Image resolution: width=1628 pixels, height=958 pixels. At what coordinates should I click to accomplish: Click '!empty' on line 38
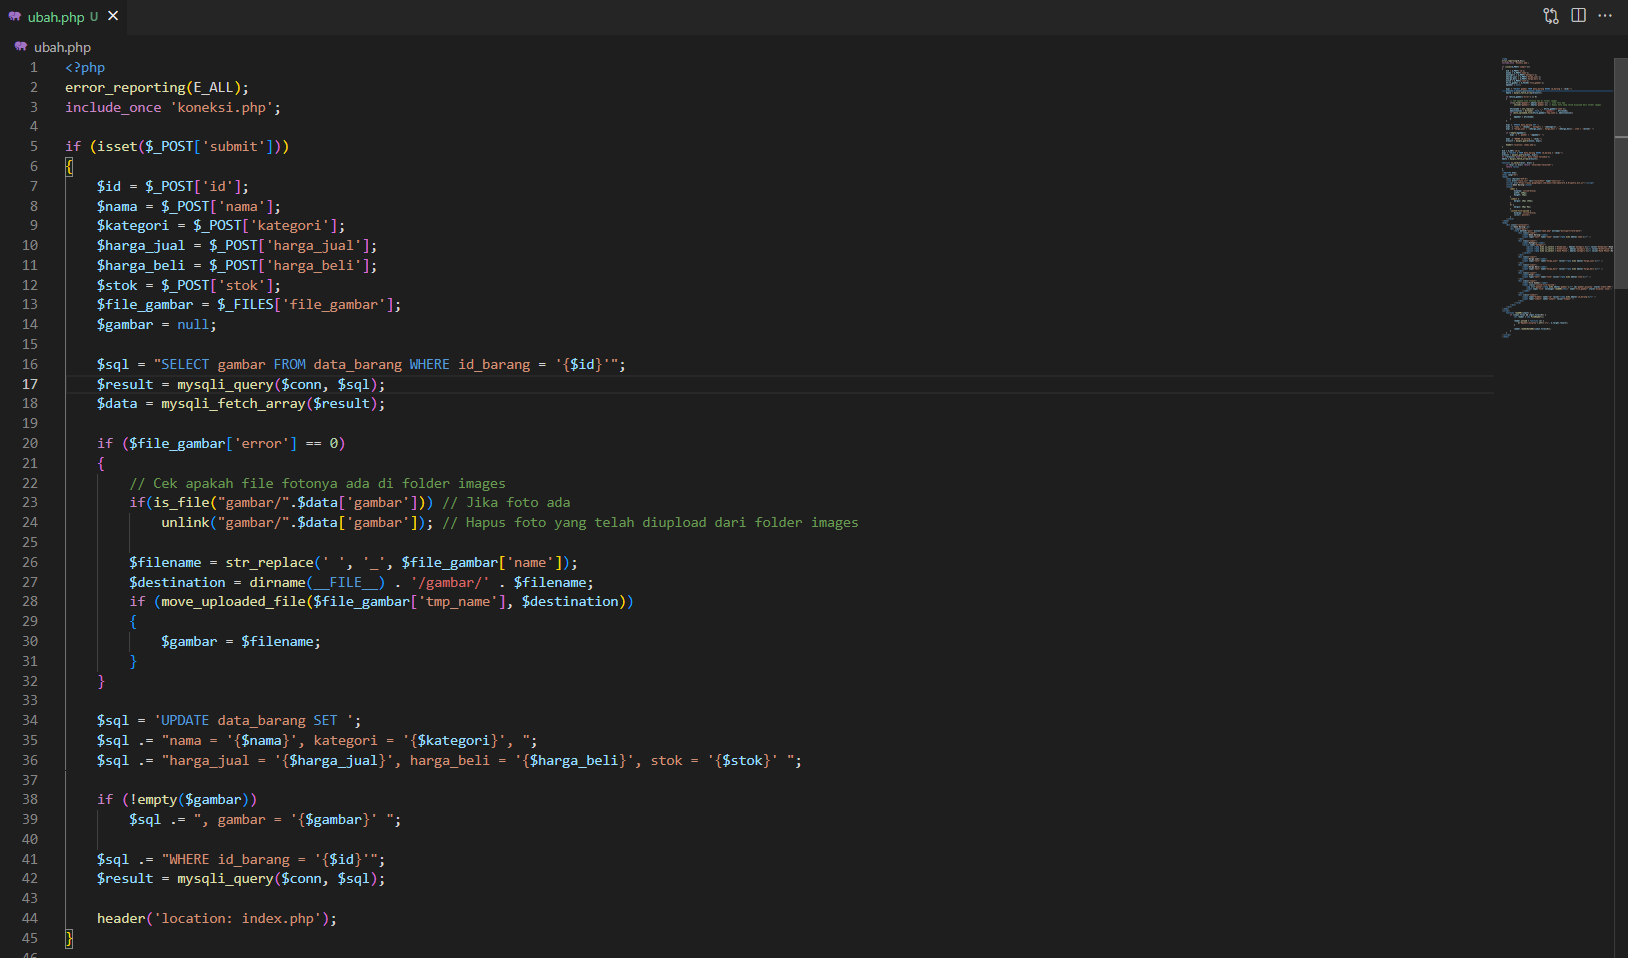pos(153,800)
